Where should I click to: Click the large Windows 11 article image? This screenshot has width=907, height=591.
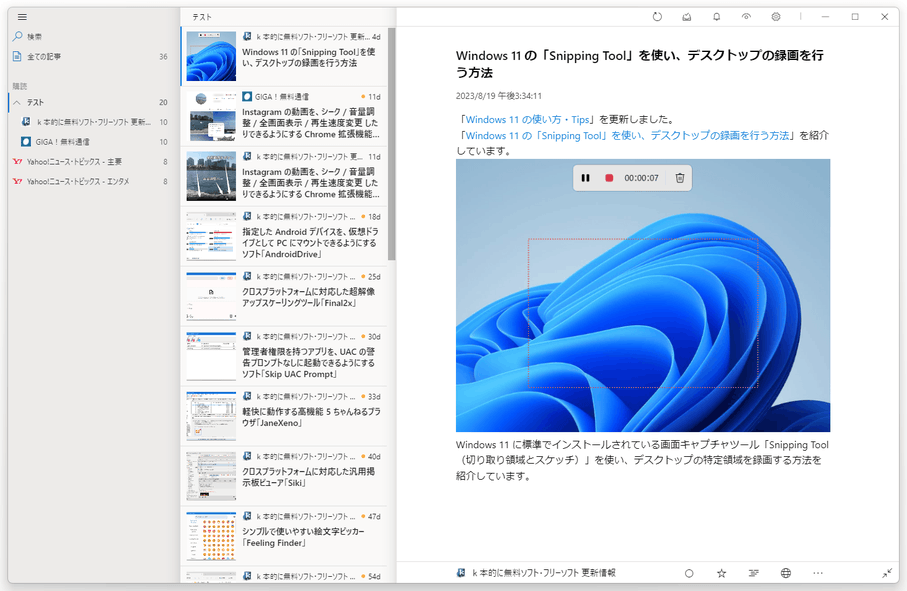coord(643,296)
